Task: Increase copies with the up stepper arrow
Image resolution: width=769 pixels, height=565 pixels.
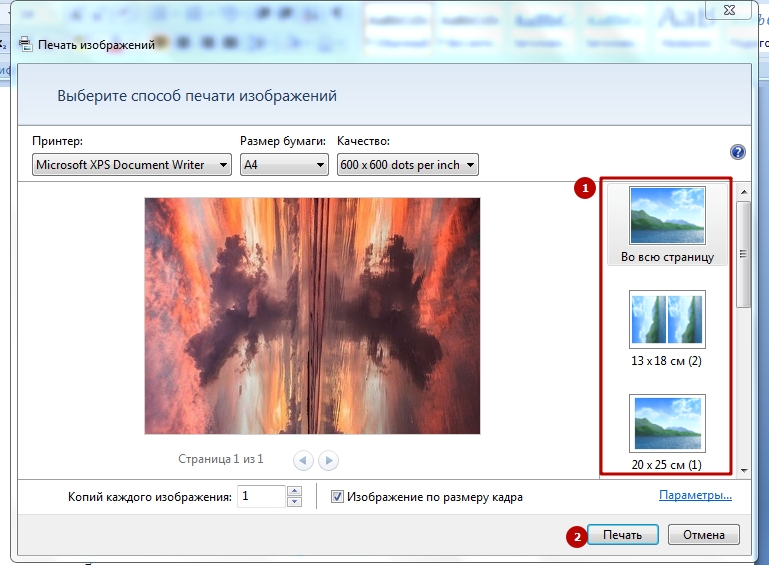Action: [294, 491]
